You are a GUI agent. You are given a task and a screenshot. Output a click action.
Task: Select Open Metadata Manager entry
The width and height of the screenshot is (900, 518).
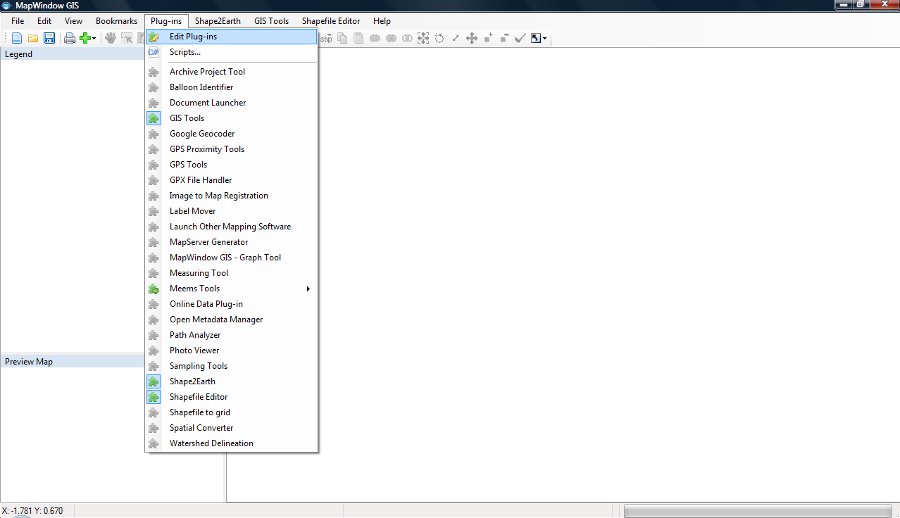(231, 320)
